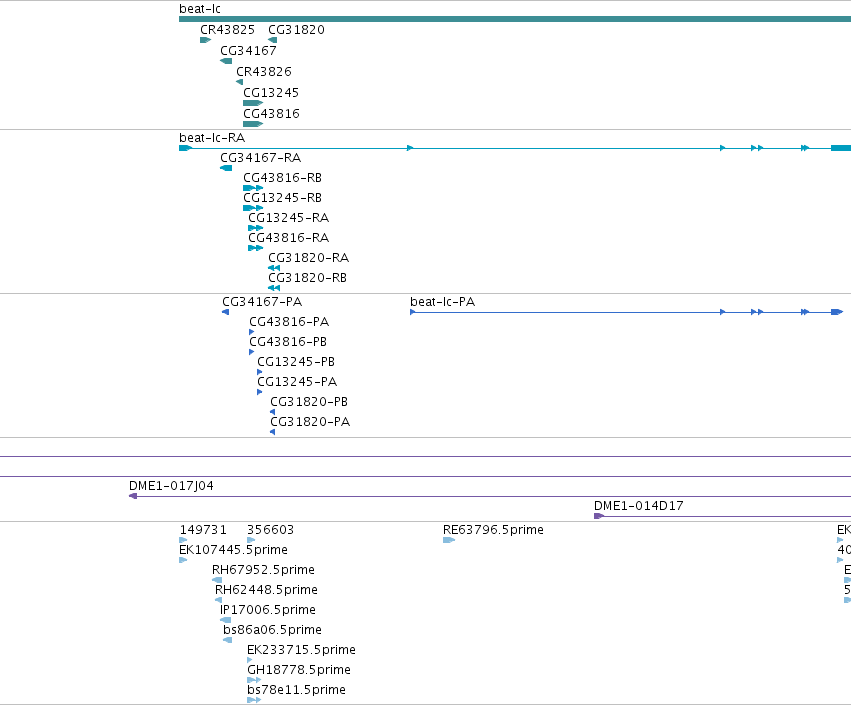
Task: Select the CG43816-PB protein glyph
Action: [x=251, y=352]
